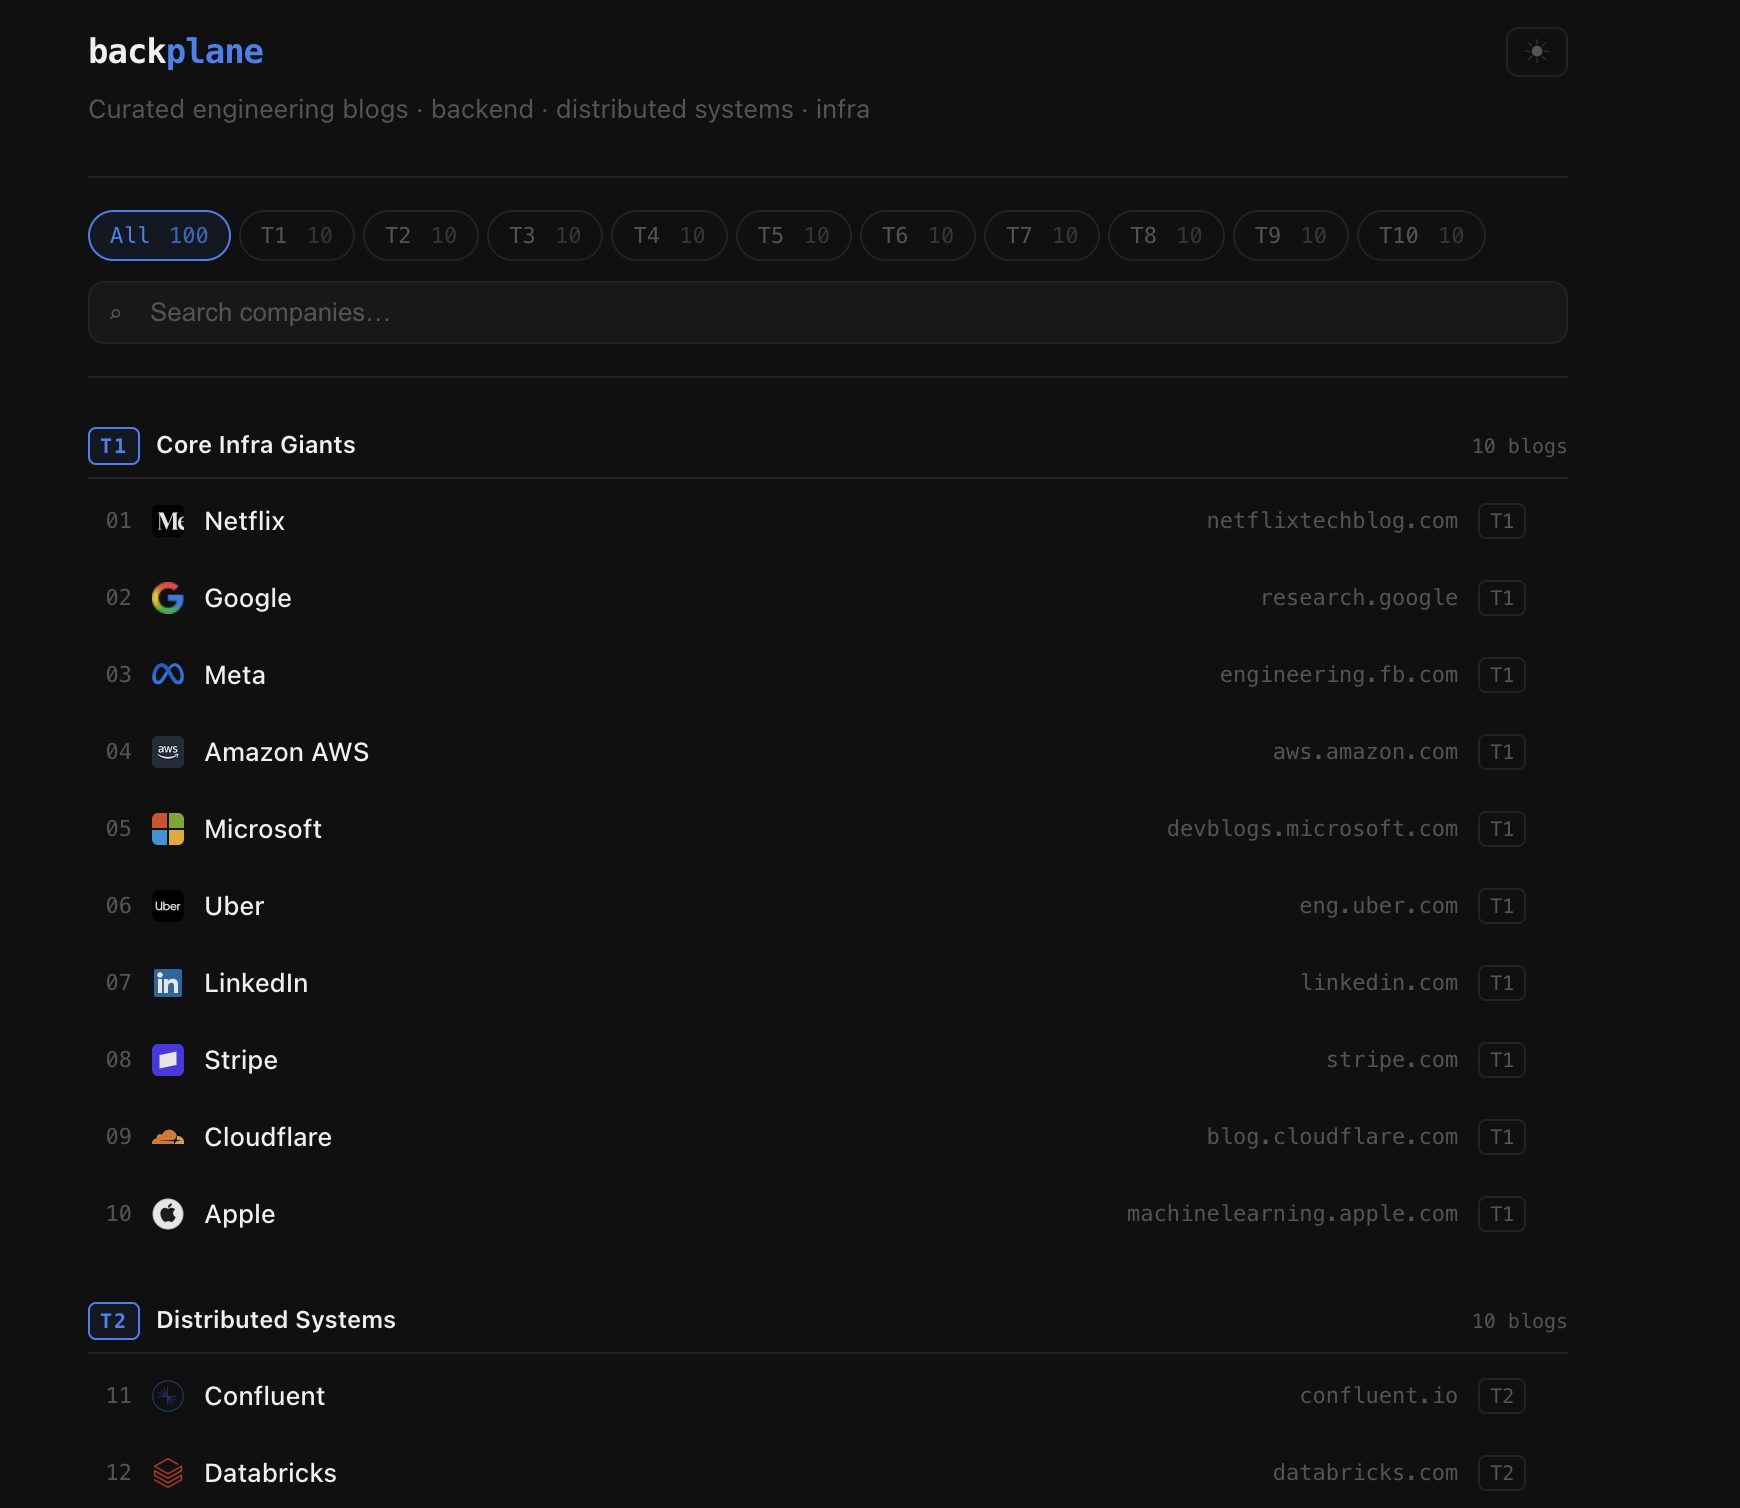Open the LinkedIn blog entry

[x=827, y=983]
